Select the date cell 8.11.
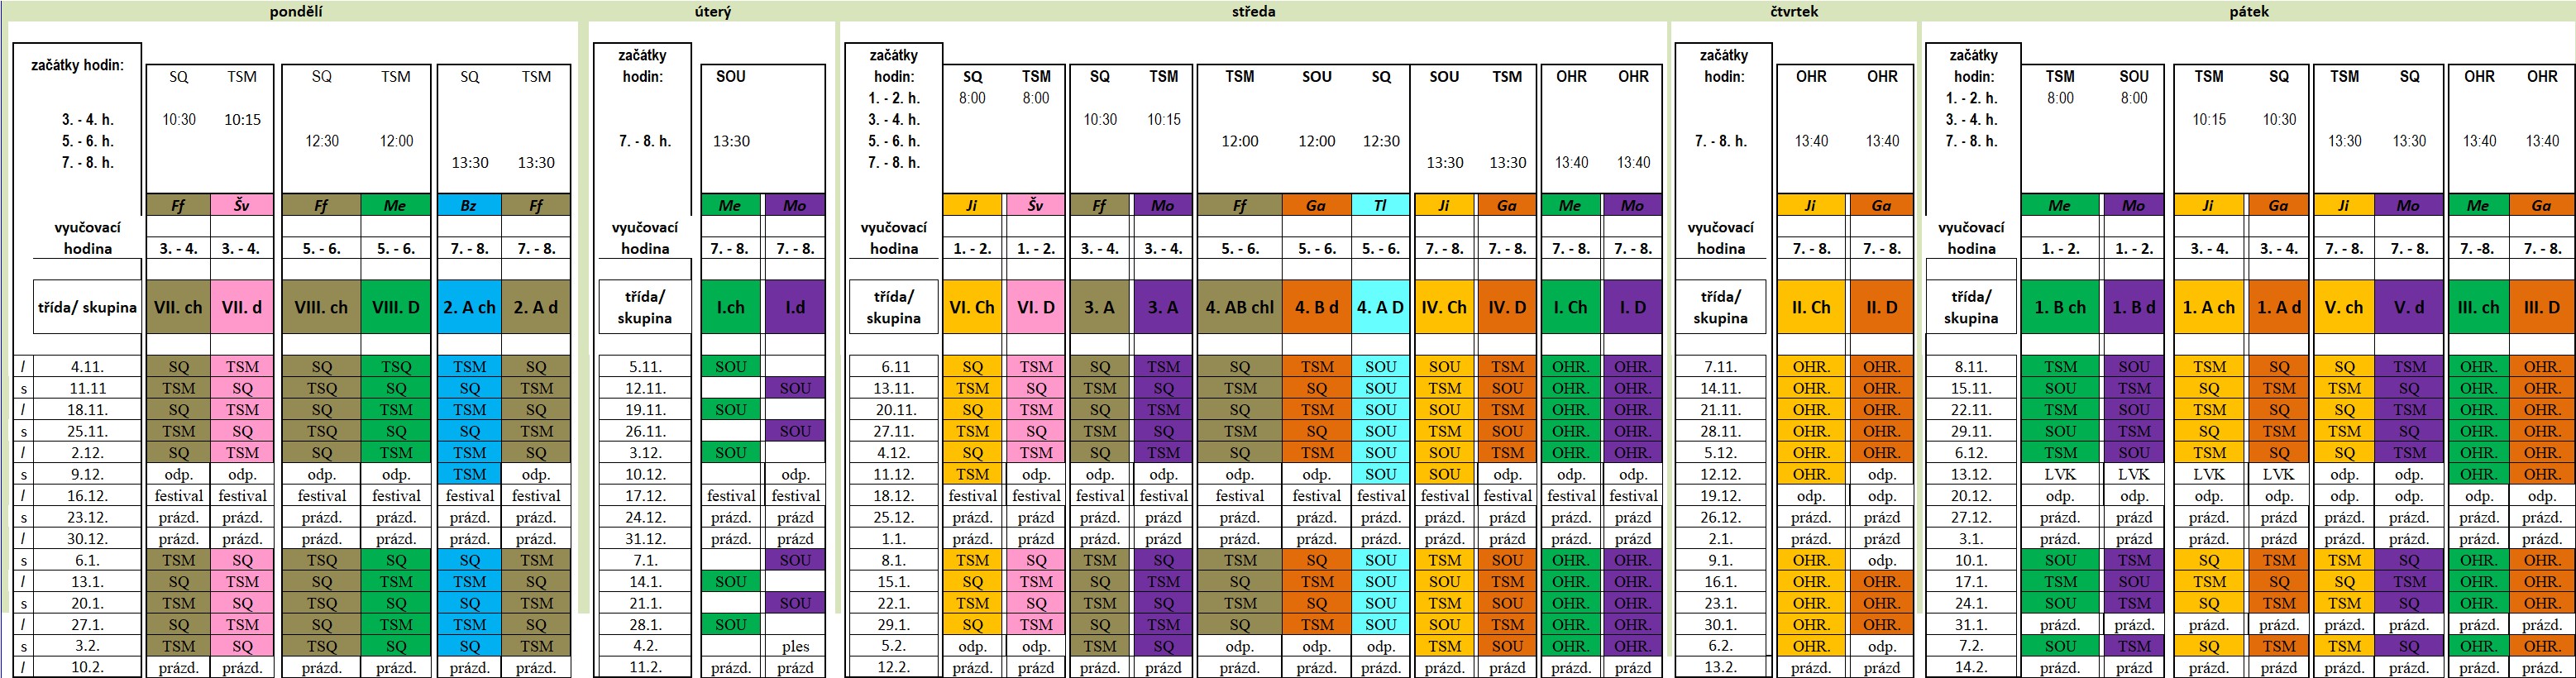The width and height of the screenshot is (2576, 678). pyautogui.click(x=1971, y=367)
